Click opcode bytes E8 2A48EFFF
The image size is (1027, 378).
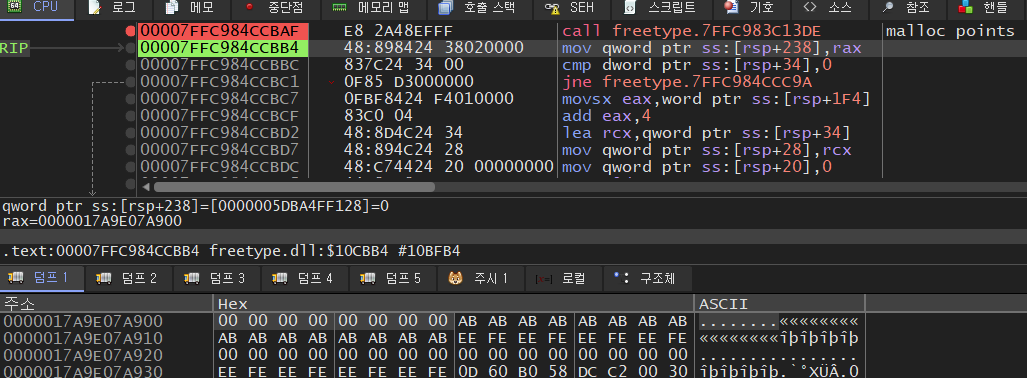(x=398, y=31)
